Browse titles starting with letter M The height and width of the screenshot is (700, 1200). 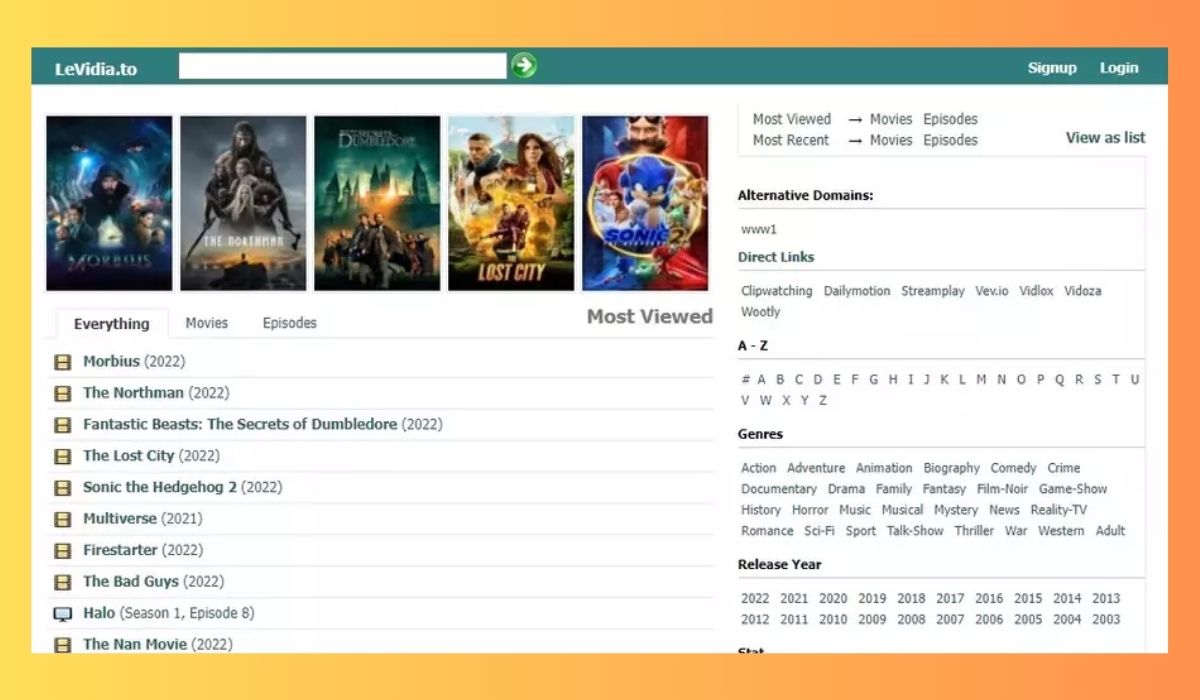(981, 380)
